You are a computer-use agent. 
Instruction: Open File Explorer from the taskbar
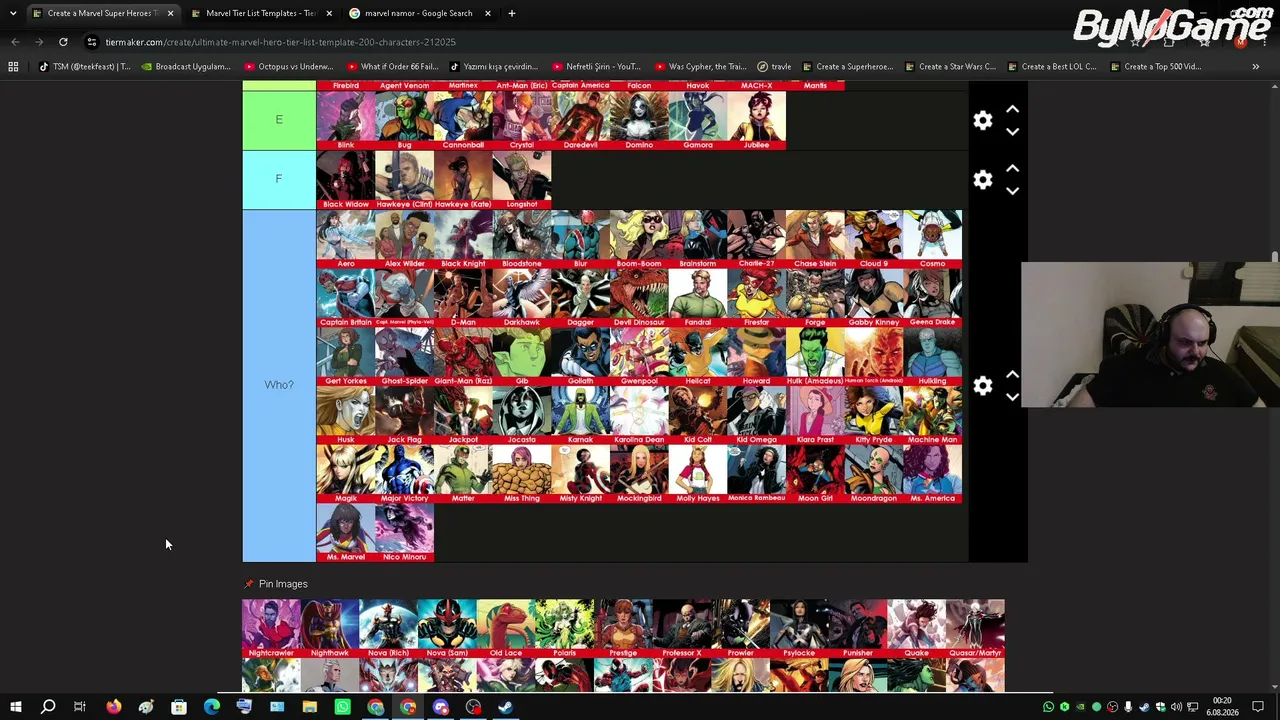(x=310, y=707)
